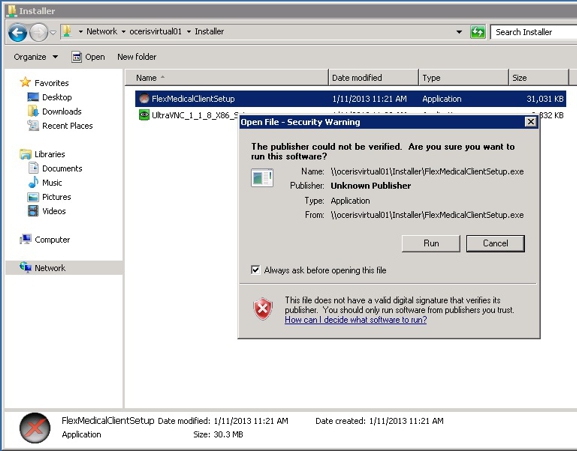Click the greyed Forward arrow button
Screen dimensions: 577x451
click(38, 32)
